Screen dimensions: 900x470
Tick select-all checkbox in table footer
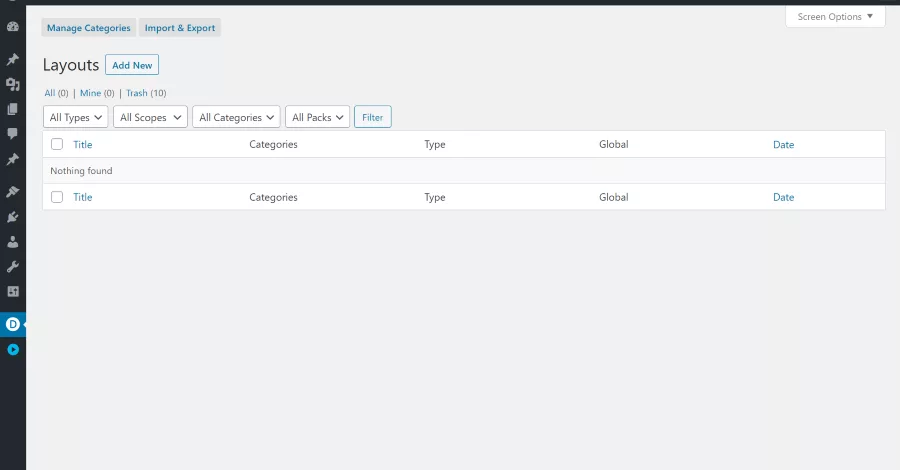[57, 197]
